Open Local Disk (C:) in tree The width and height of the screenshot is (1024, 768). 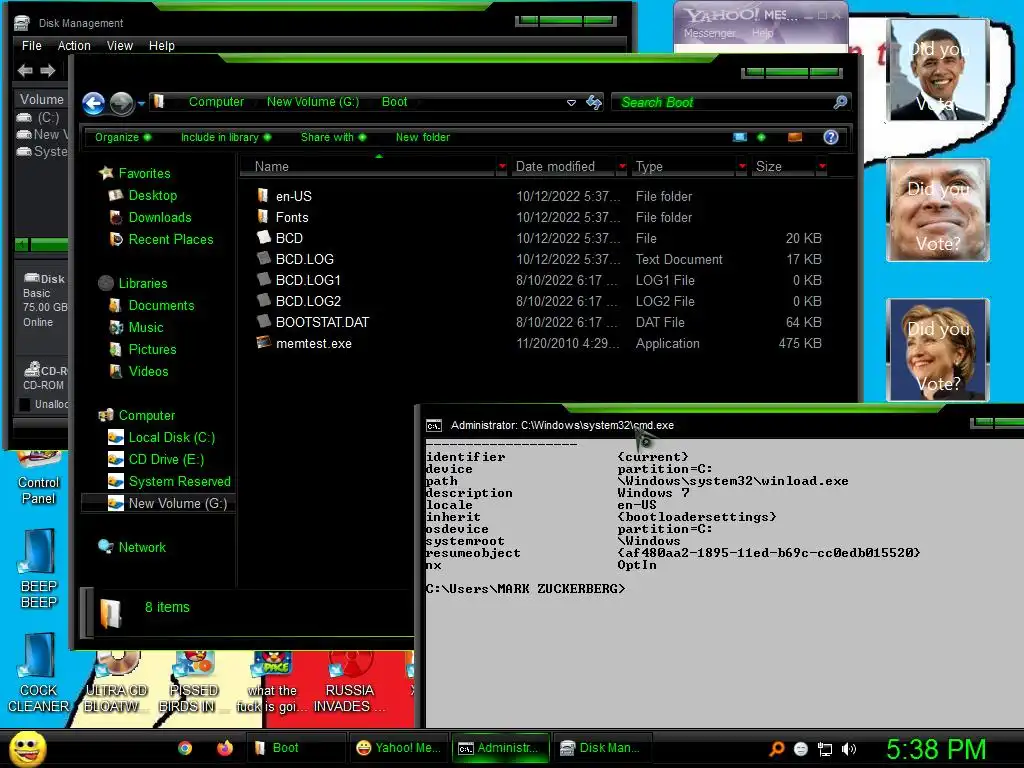pyautogui.click(x=171, y=437)
